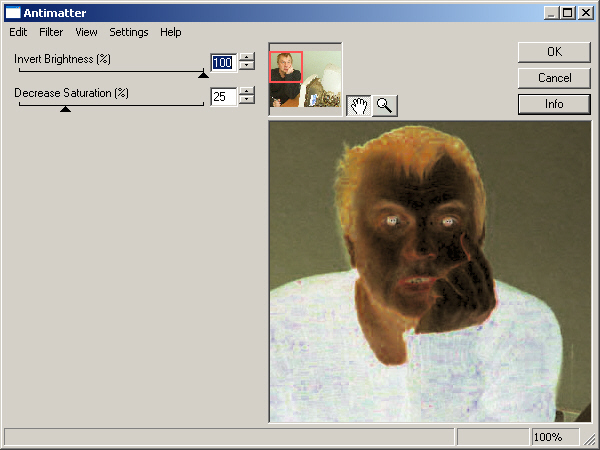The width and height of the screenshot is (600, 450).
Task: Click the Info button
Action: (x=554, y=104)
